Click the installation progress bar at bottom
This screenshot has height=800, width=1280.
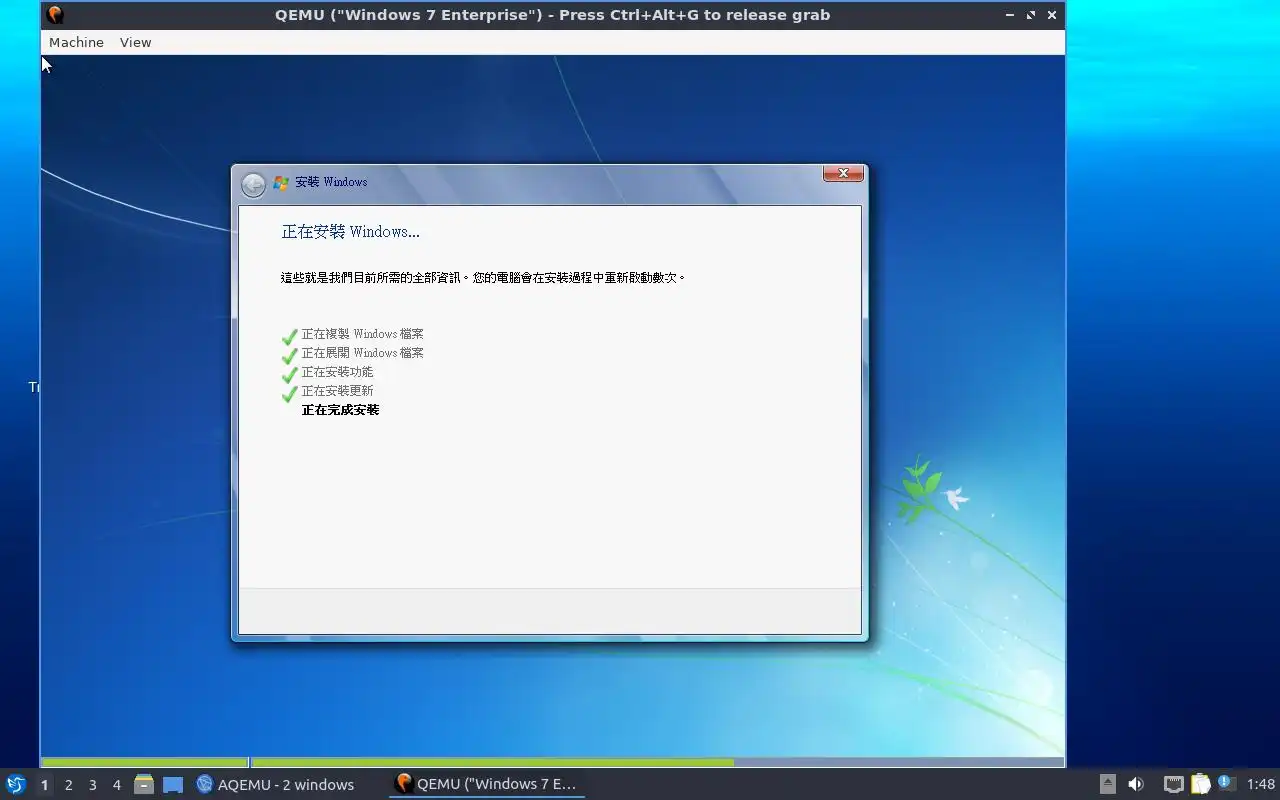coord(552,762)
